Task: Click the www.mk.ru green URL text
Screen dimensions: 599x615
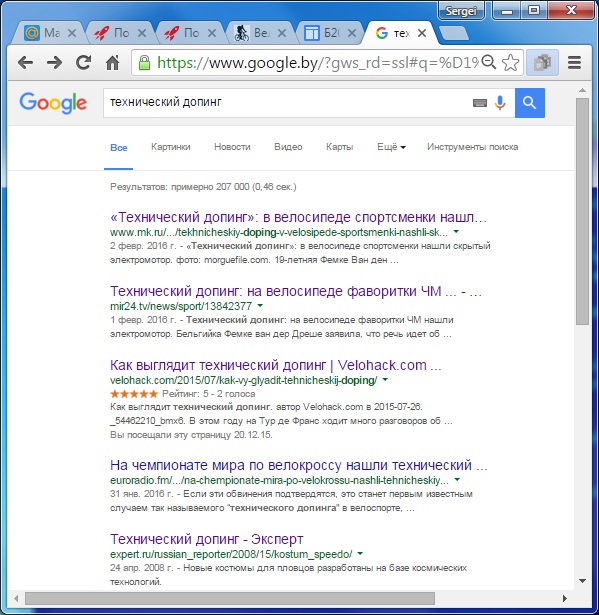Action: tap(279, 232)
